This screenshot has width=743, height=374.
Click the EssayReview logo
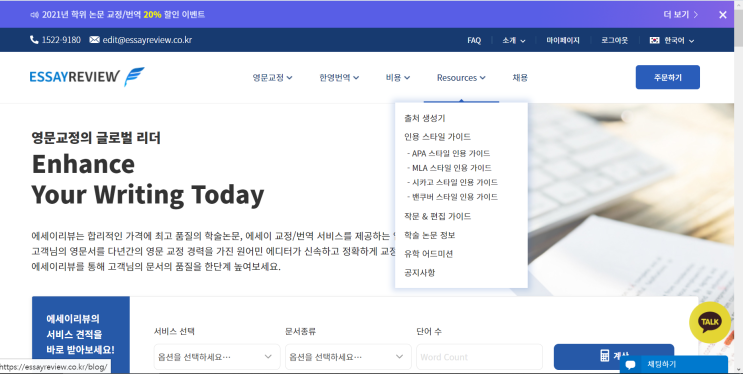click(87, 77)
